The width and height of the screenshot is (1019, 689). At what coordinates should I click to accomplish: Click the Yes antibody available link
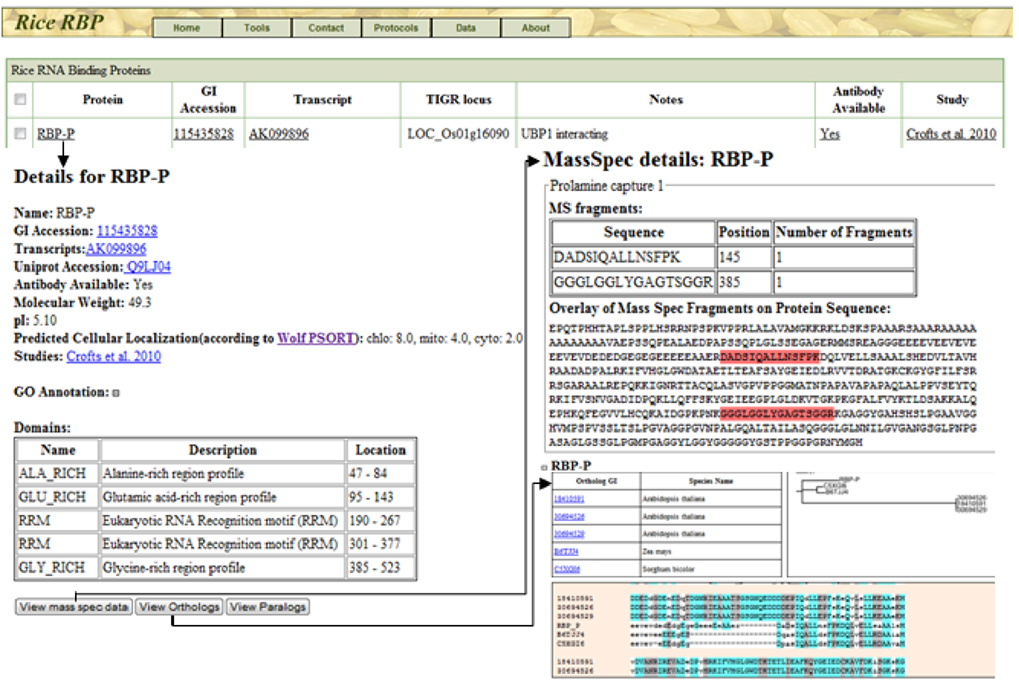(830, 134)
